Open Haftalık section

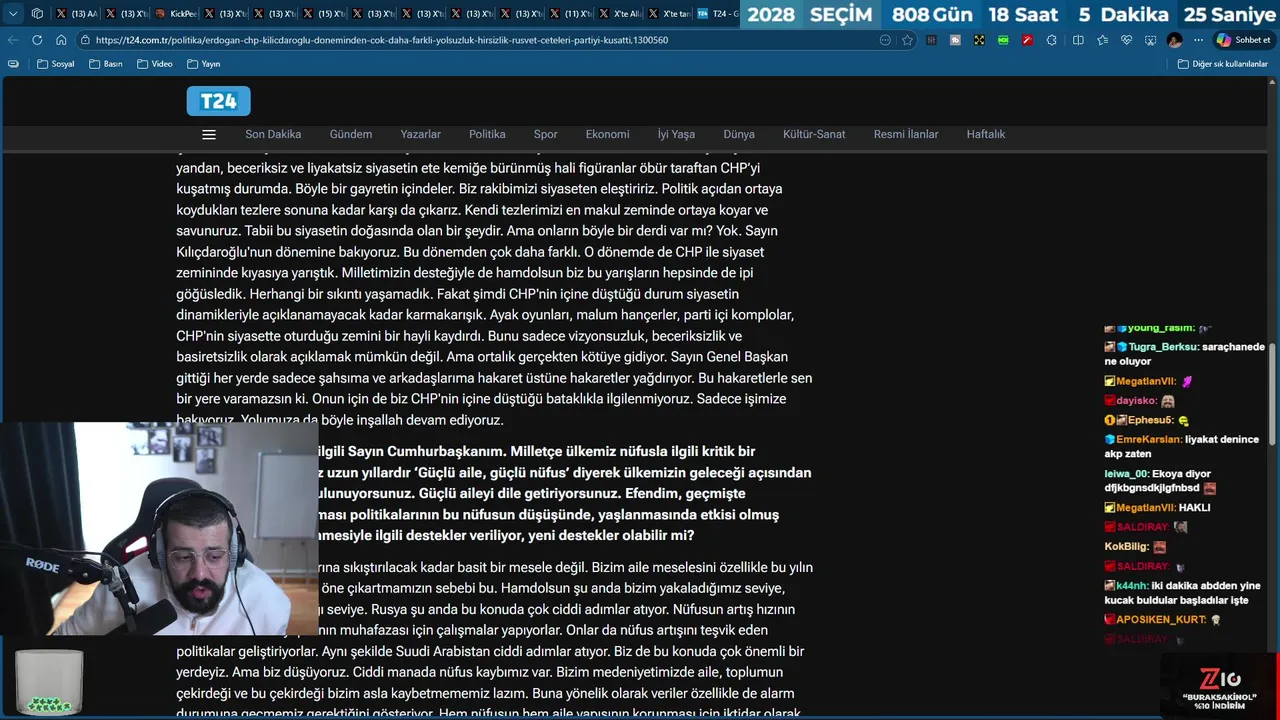pyautogui.click(x=986, y=134)
